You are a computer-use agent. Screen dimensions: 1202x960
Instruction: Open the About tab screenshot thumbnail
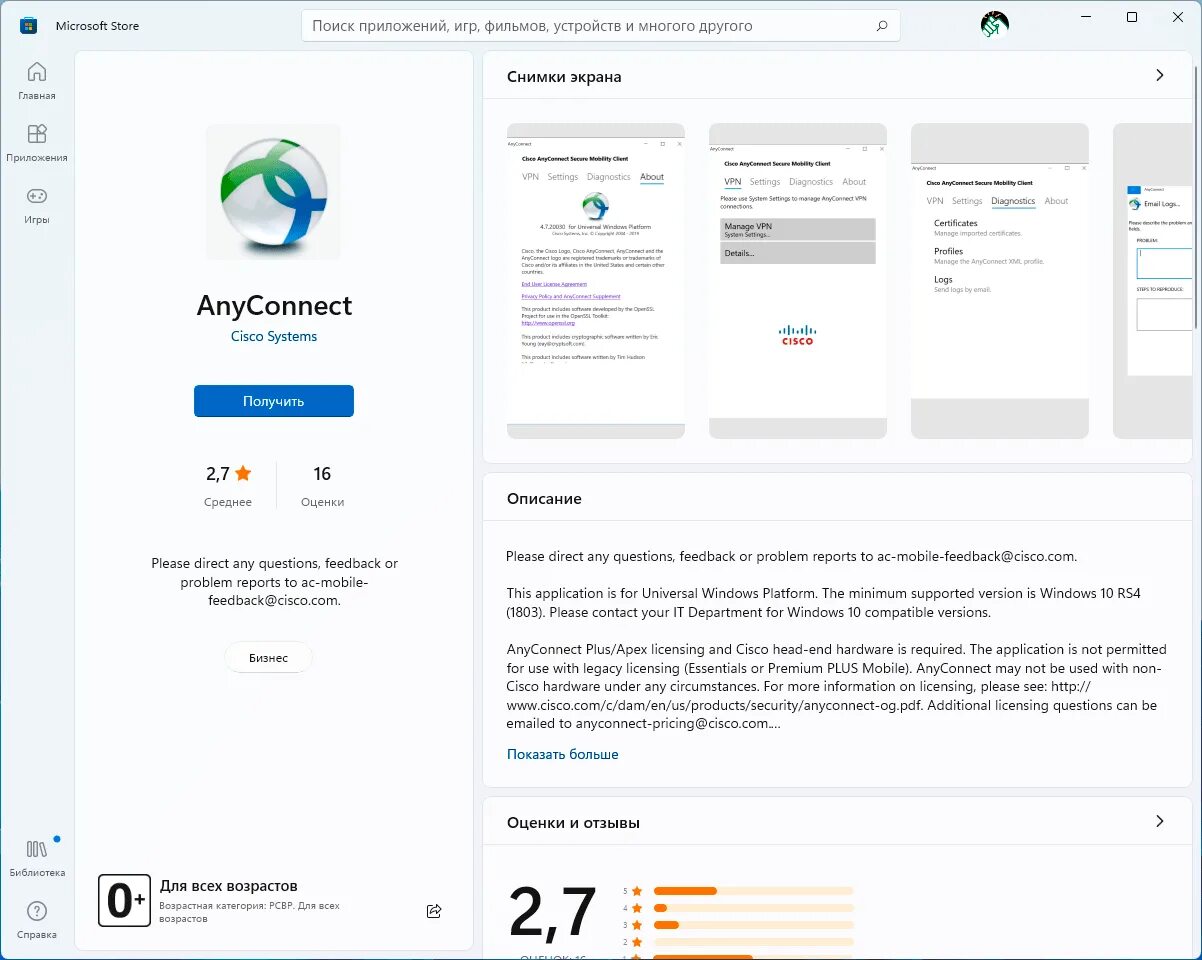click(x=596, y=281)
